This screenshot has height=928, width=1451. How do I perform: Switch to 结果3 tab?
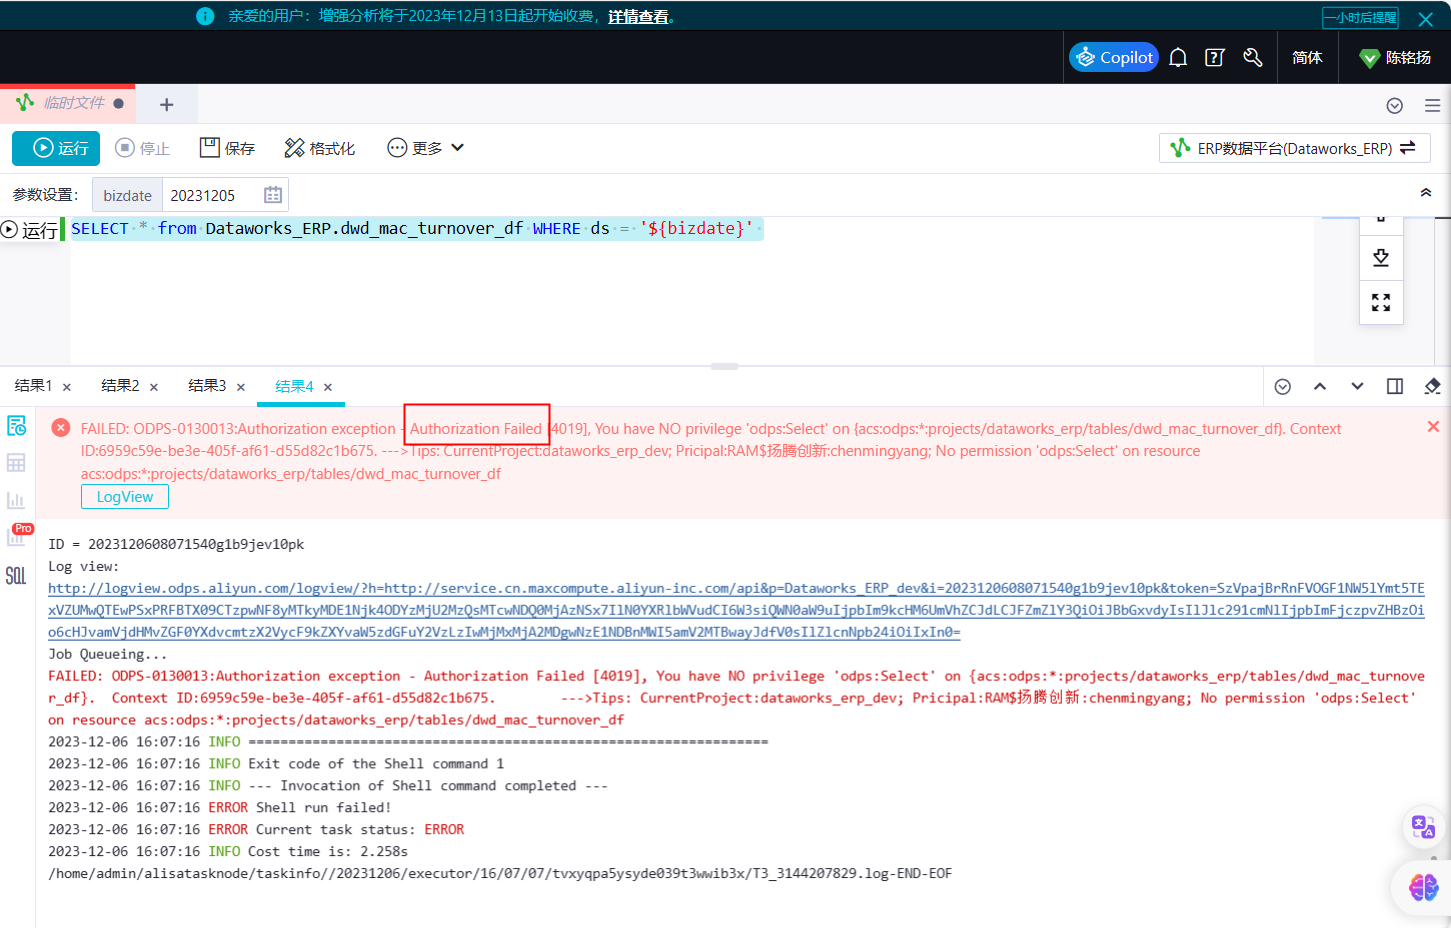[207, 386]
